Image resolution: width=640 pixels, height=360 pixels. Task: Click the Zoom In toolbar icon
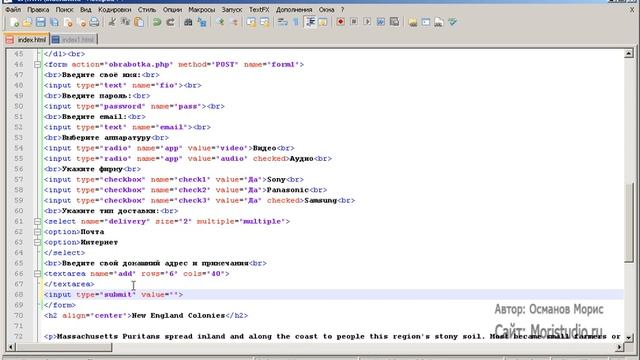(x=221, y=22)
